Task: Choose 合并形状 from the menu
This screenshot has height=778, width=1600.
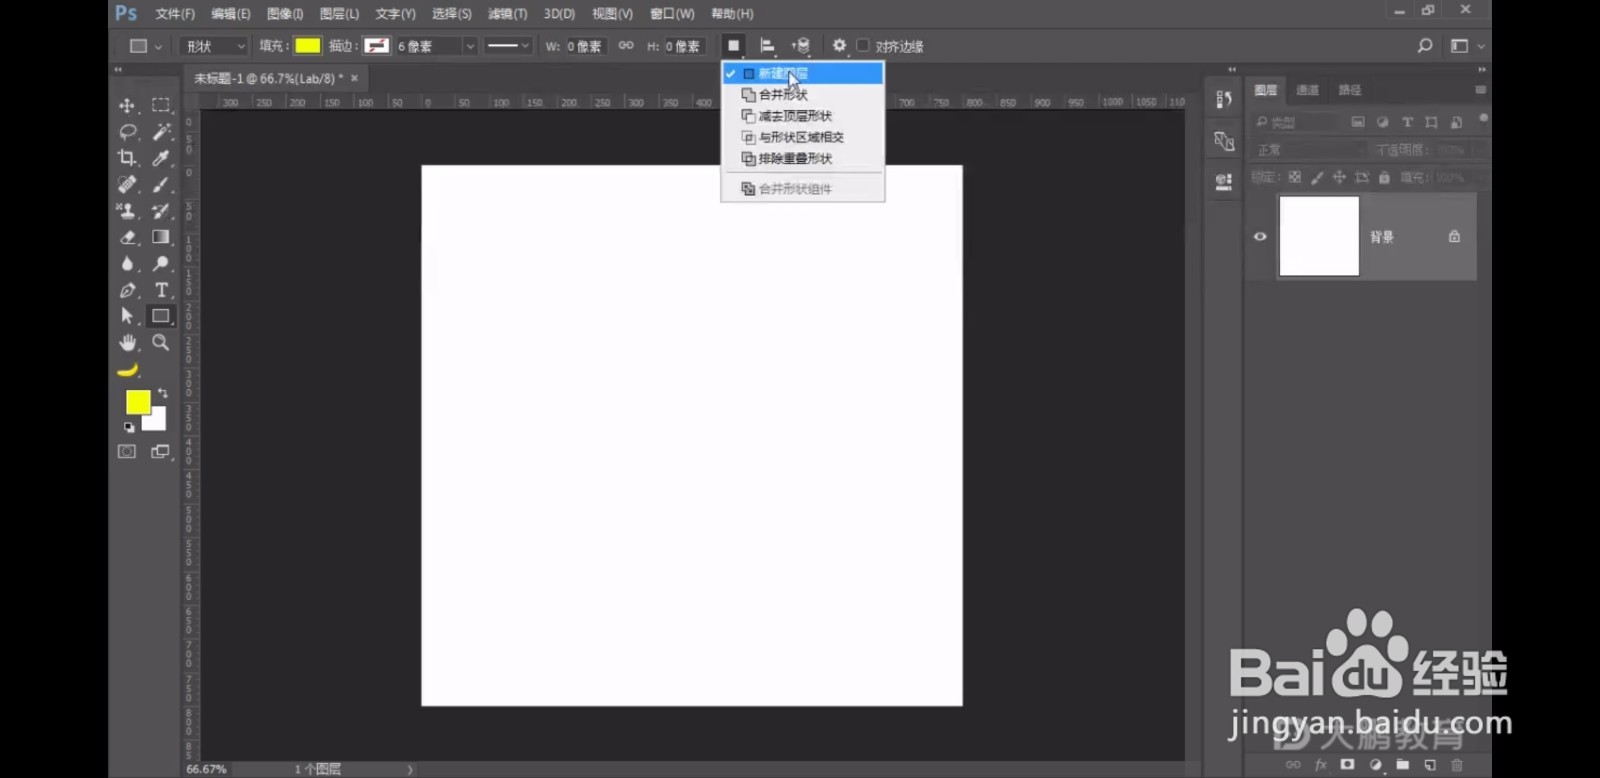Action: 802,95
